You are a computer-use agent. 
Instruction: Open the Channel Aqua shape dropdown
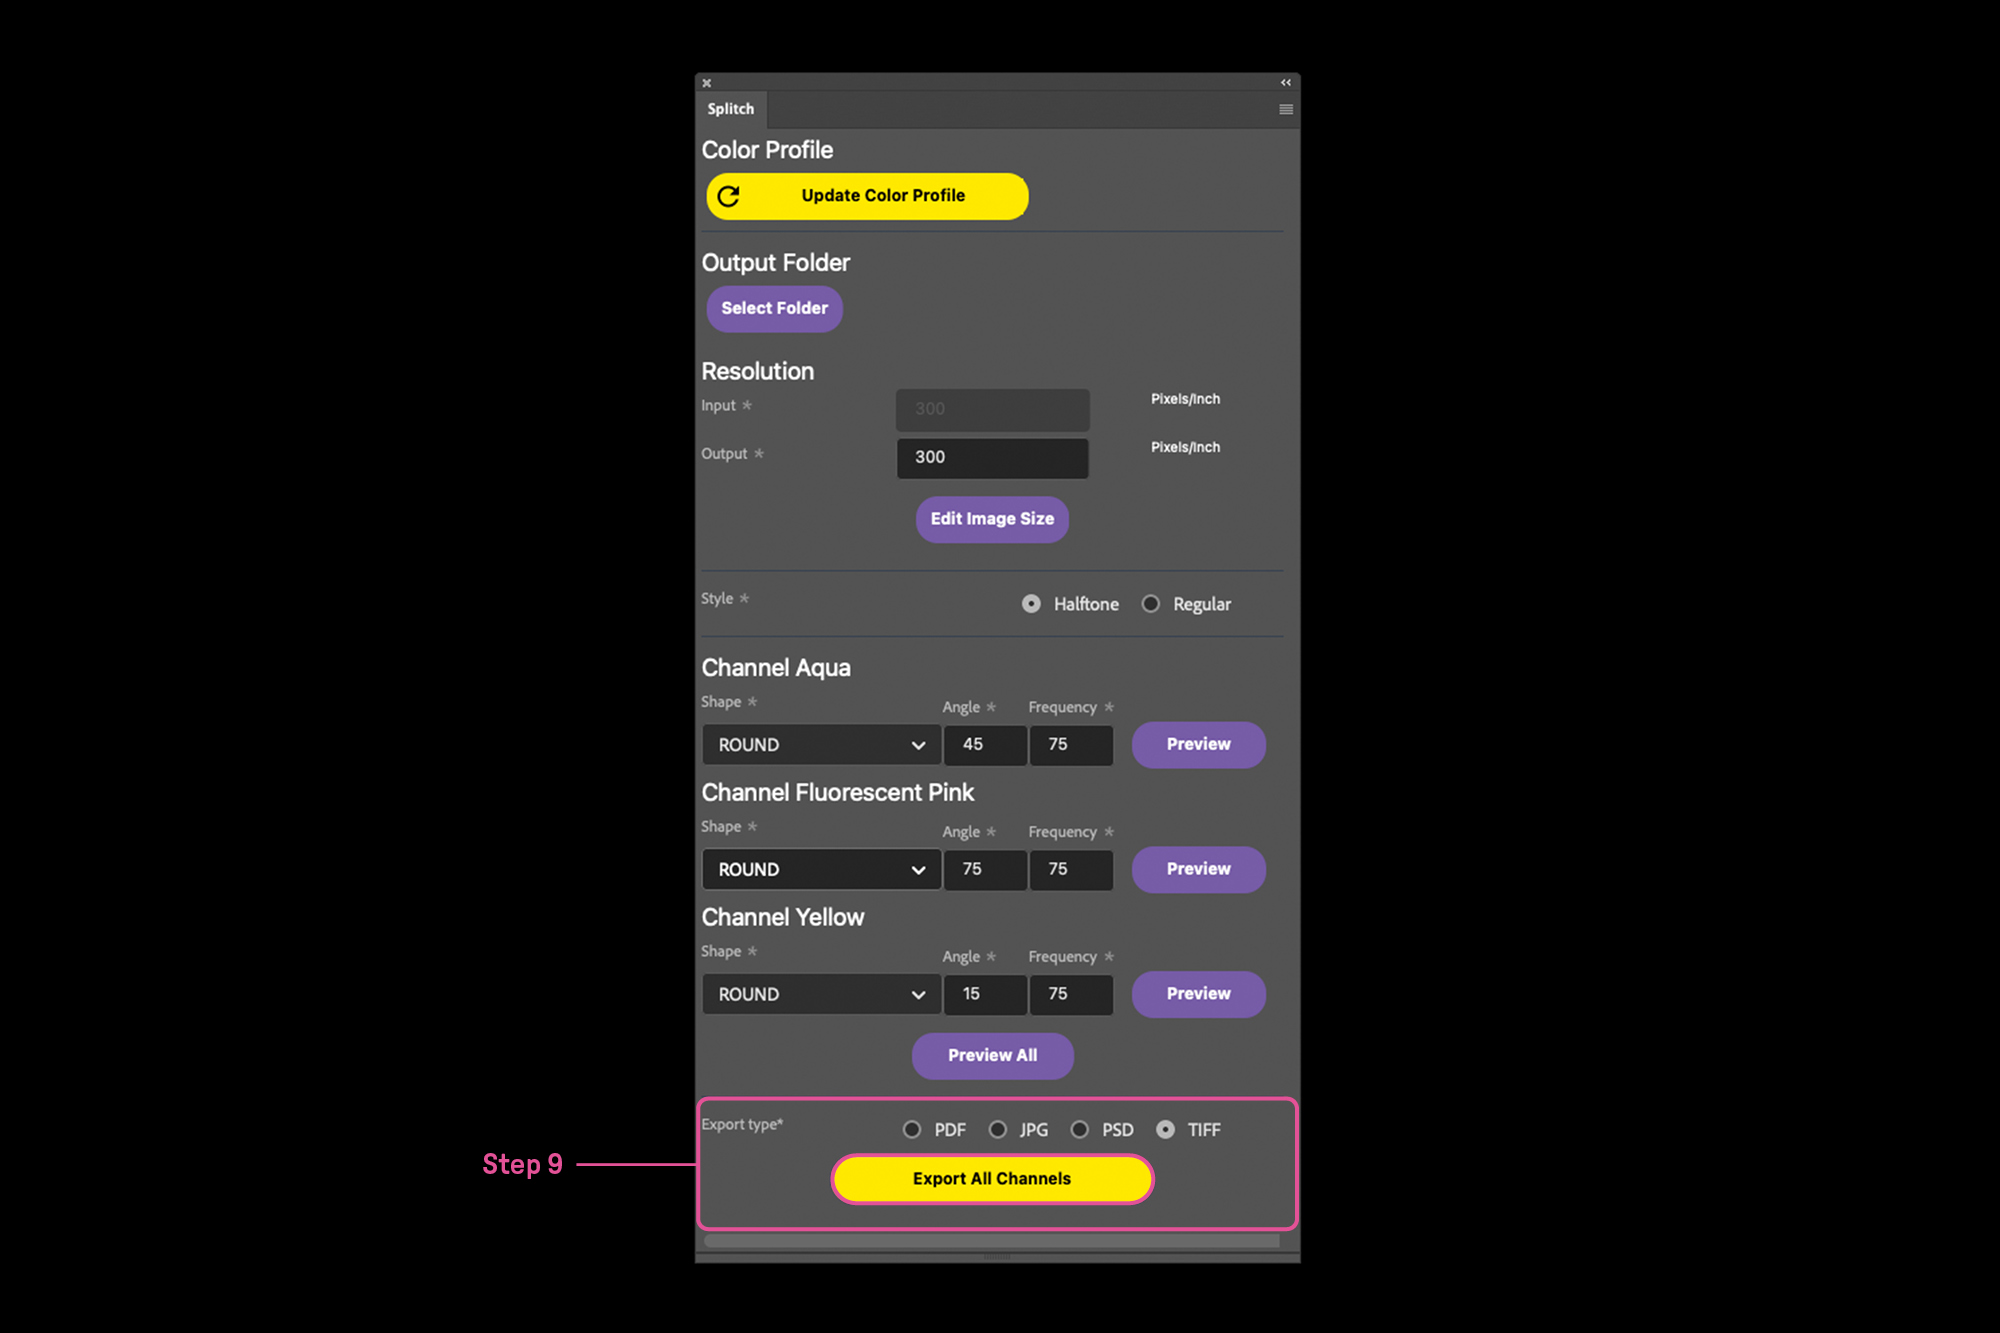coord(821,745)
